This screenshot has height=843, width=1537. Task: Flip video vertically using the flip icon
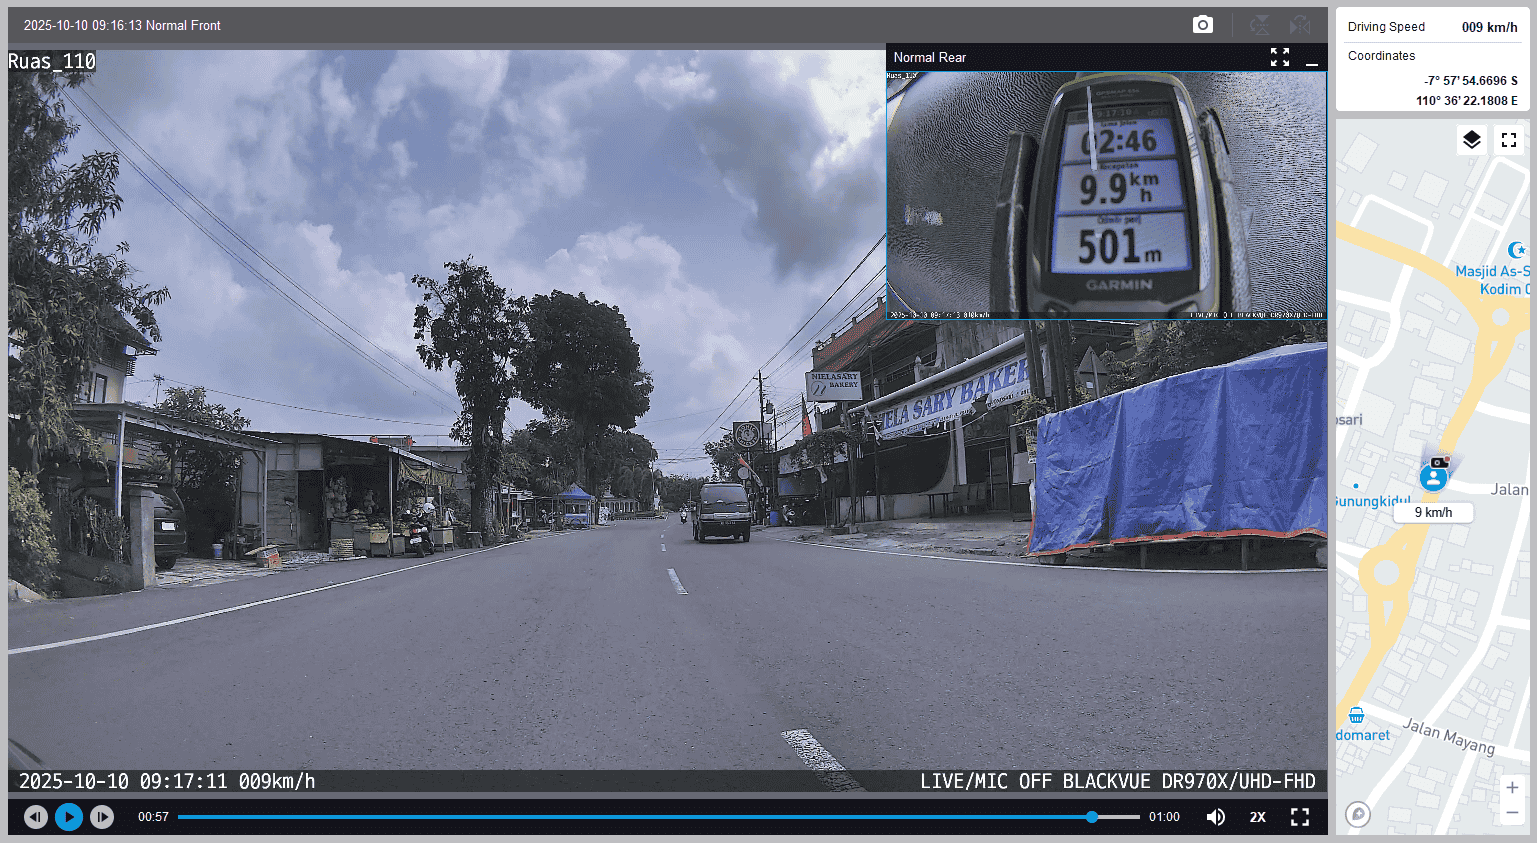1260,25
